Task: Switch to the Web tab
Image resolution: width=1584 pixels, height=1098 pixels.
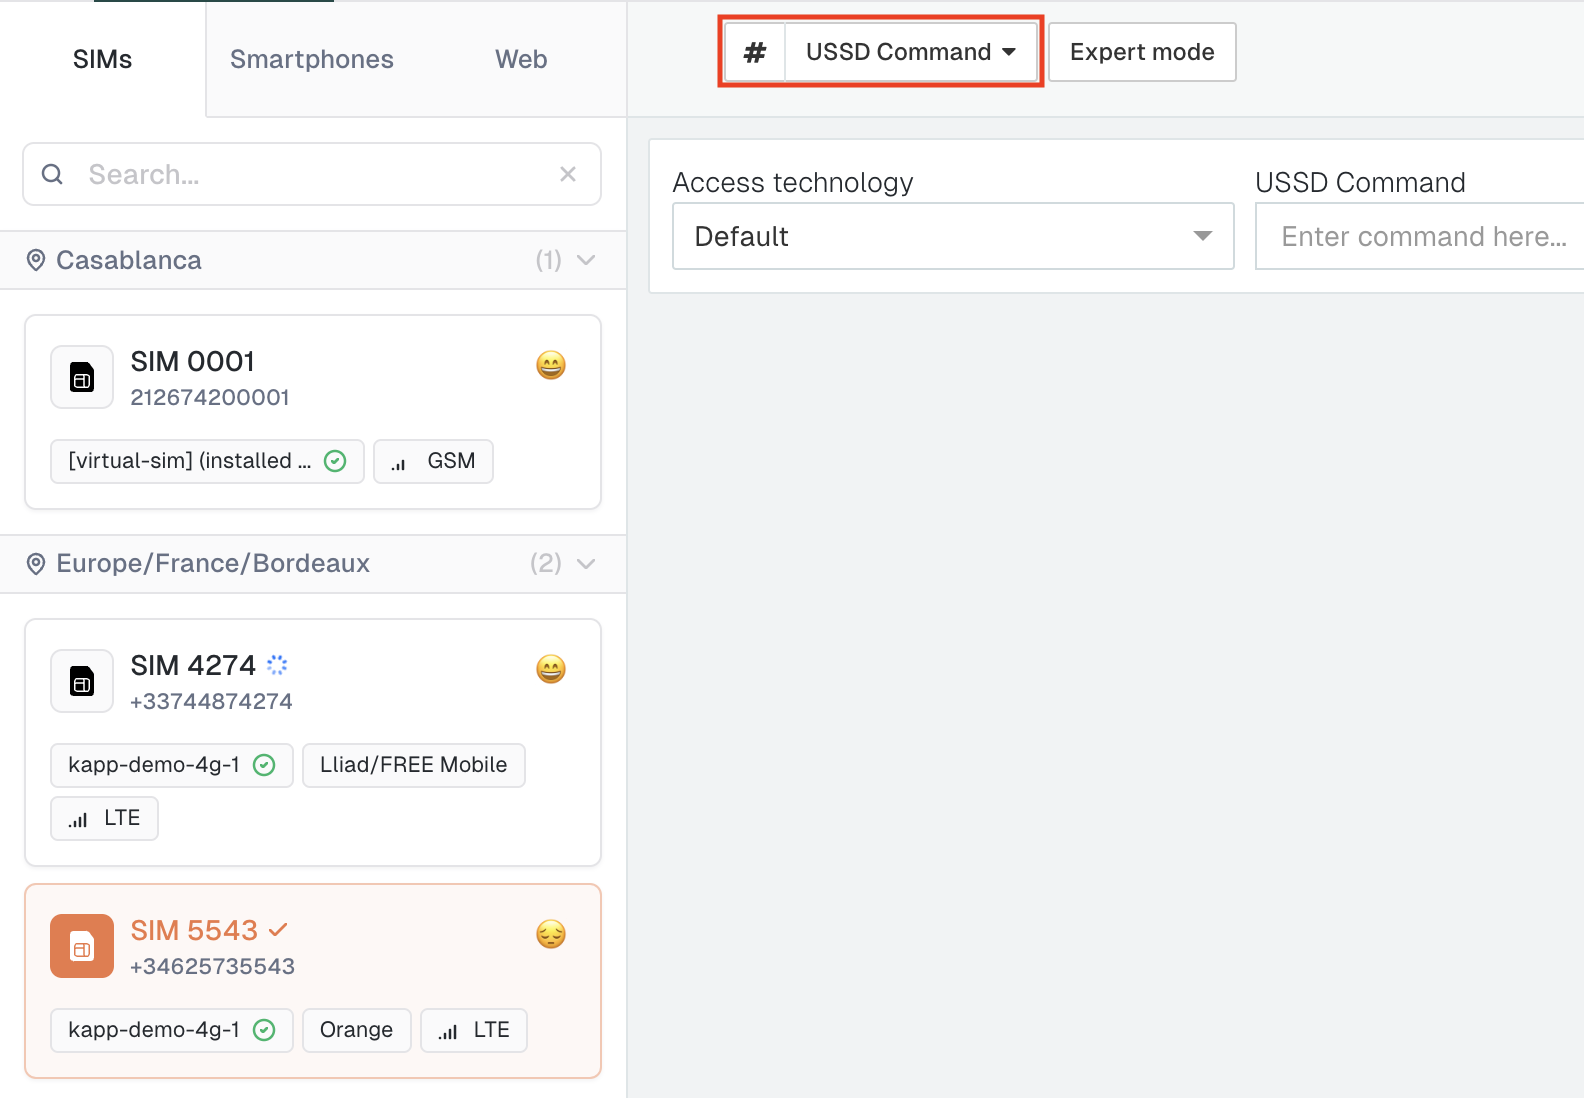Action: click(521, 60)
